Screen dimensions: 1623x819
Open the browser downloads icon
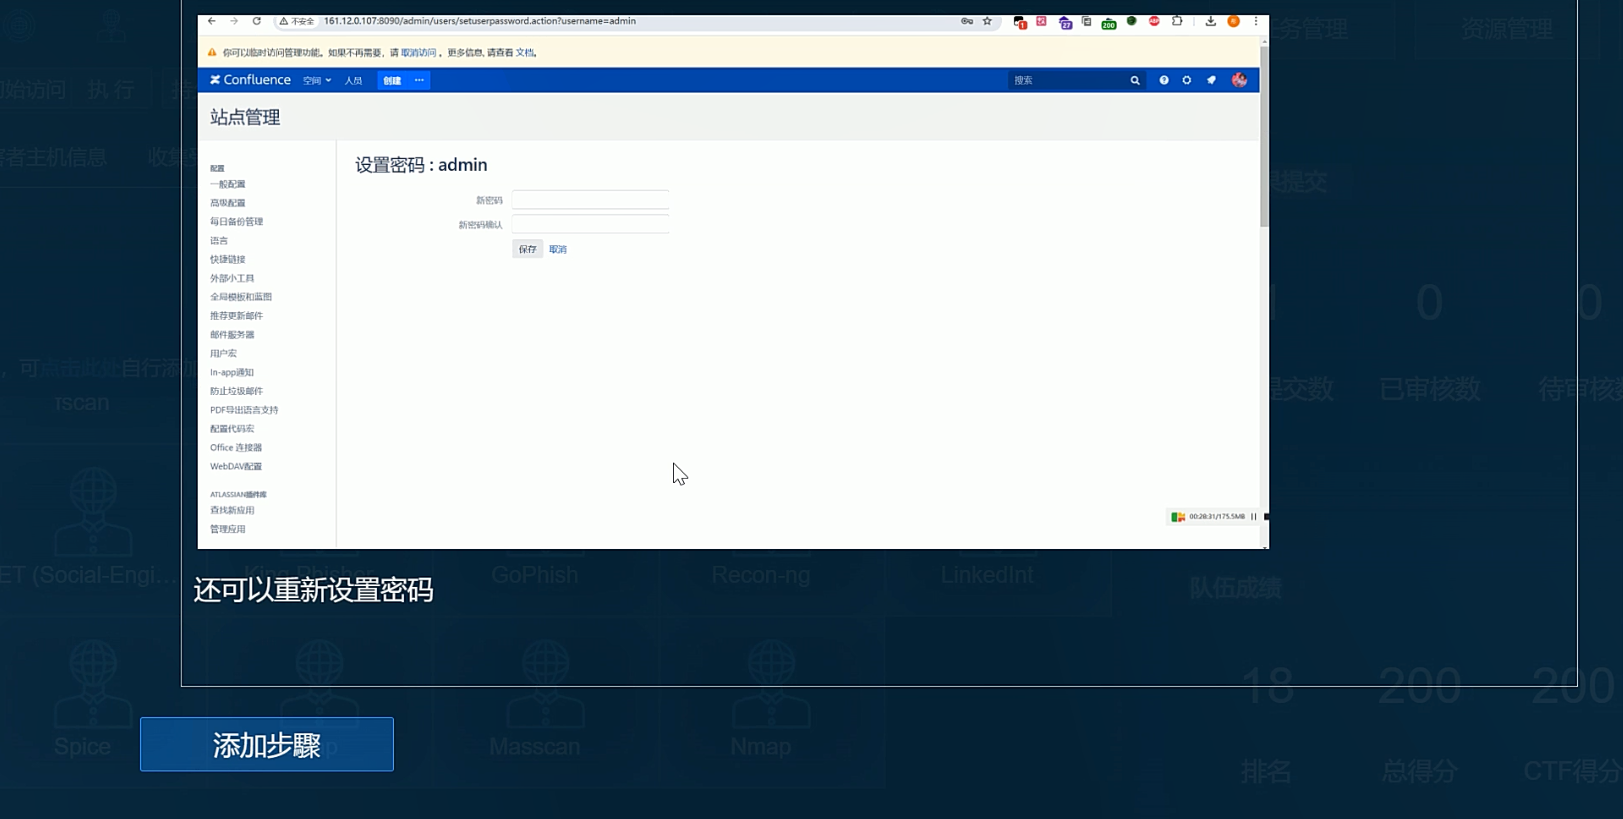coord(1210,21)
